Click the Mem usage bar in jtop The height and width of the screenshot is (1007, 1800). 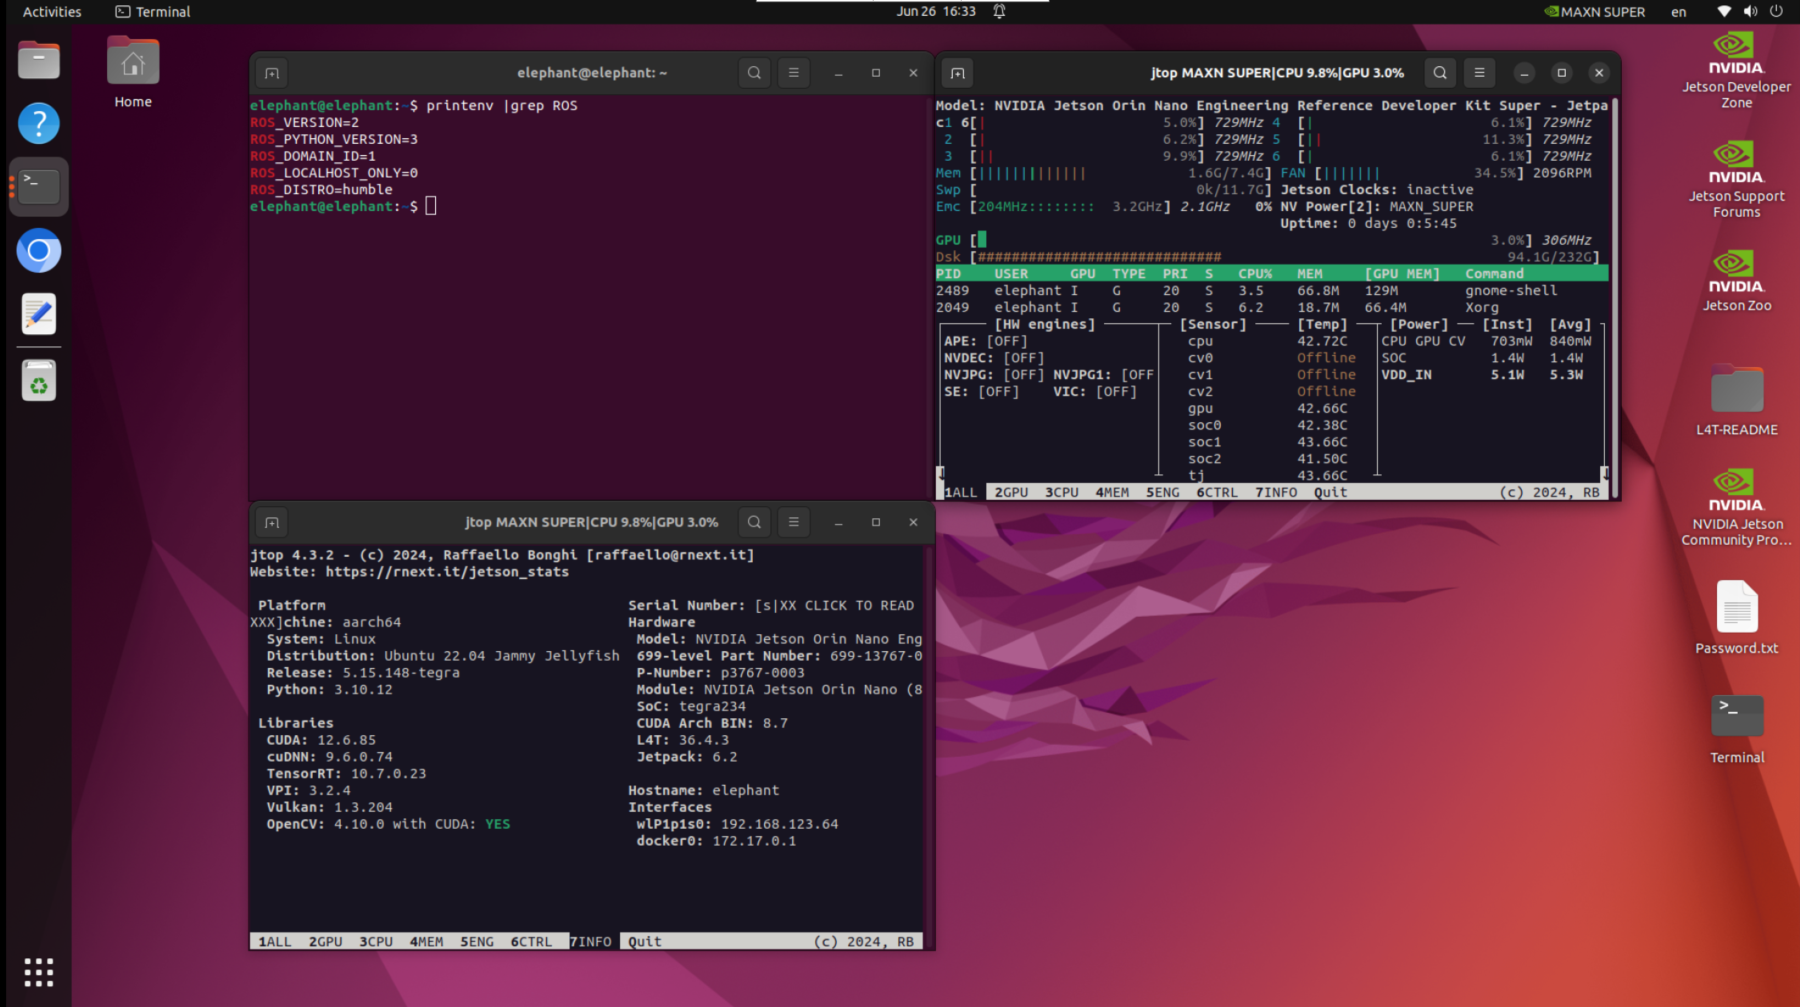1121,173
